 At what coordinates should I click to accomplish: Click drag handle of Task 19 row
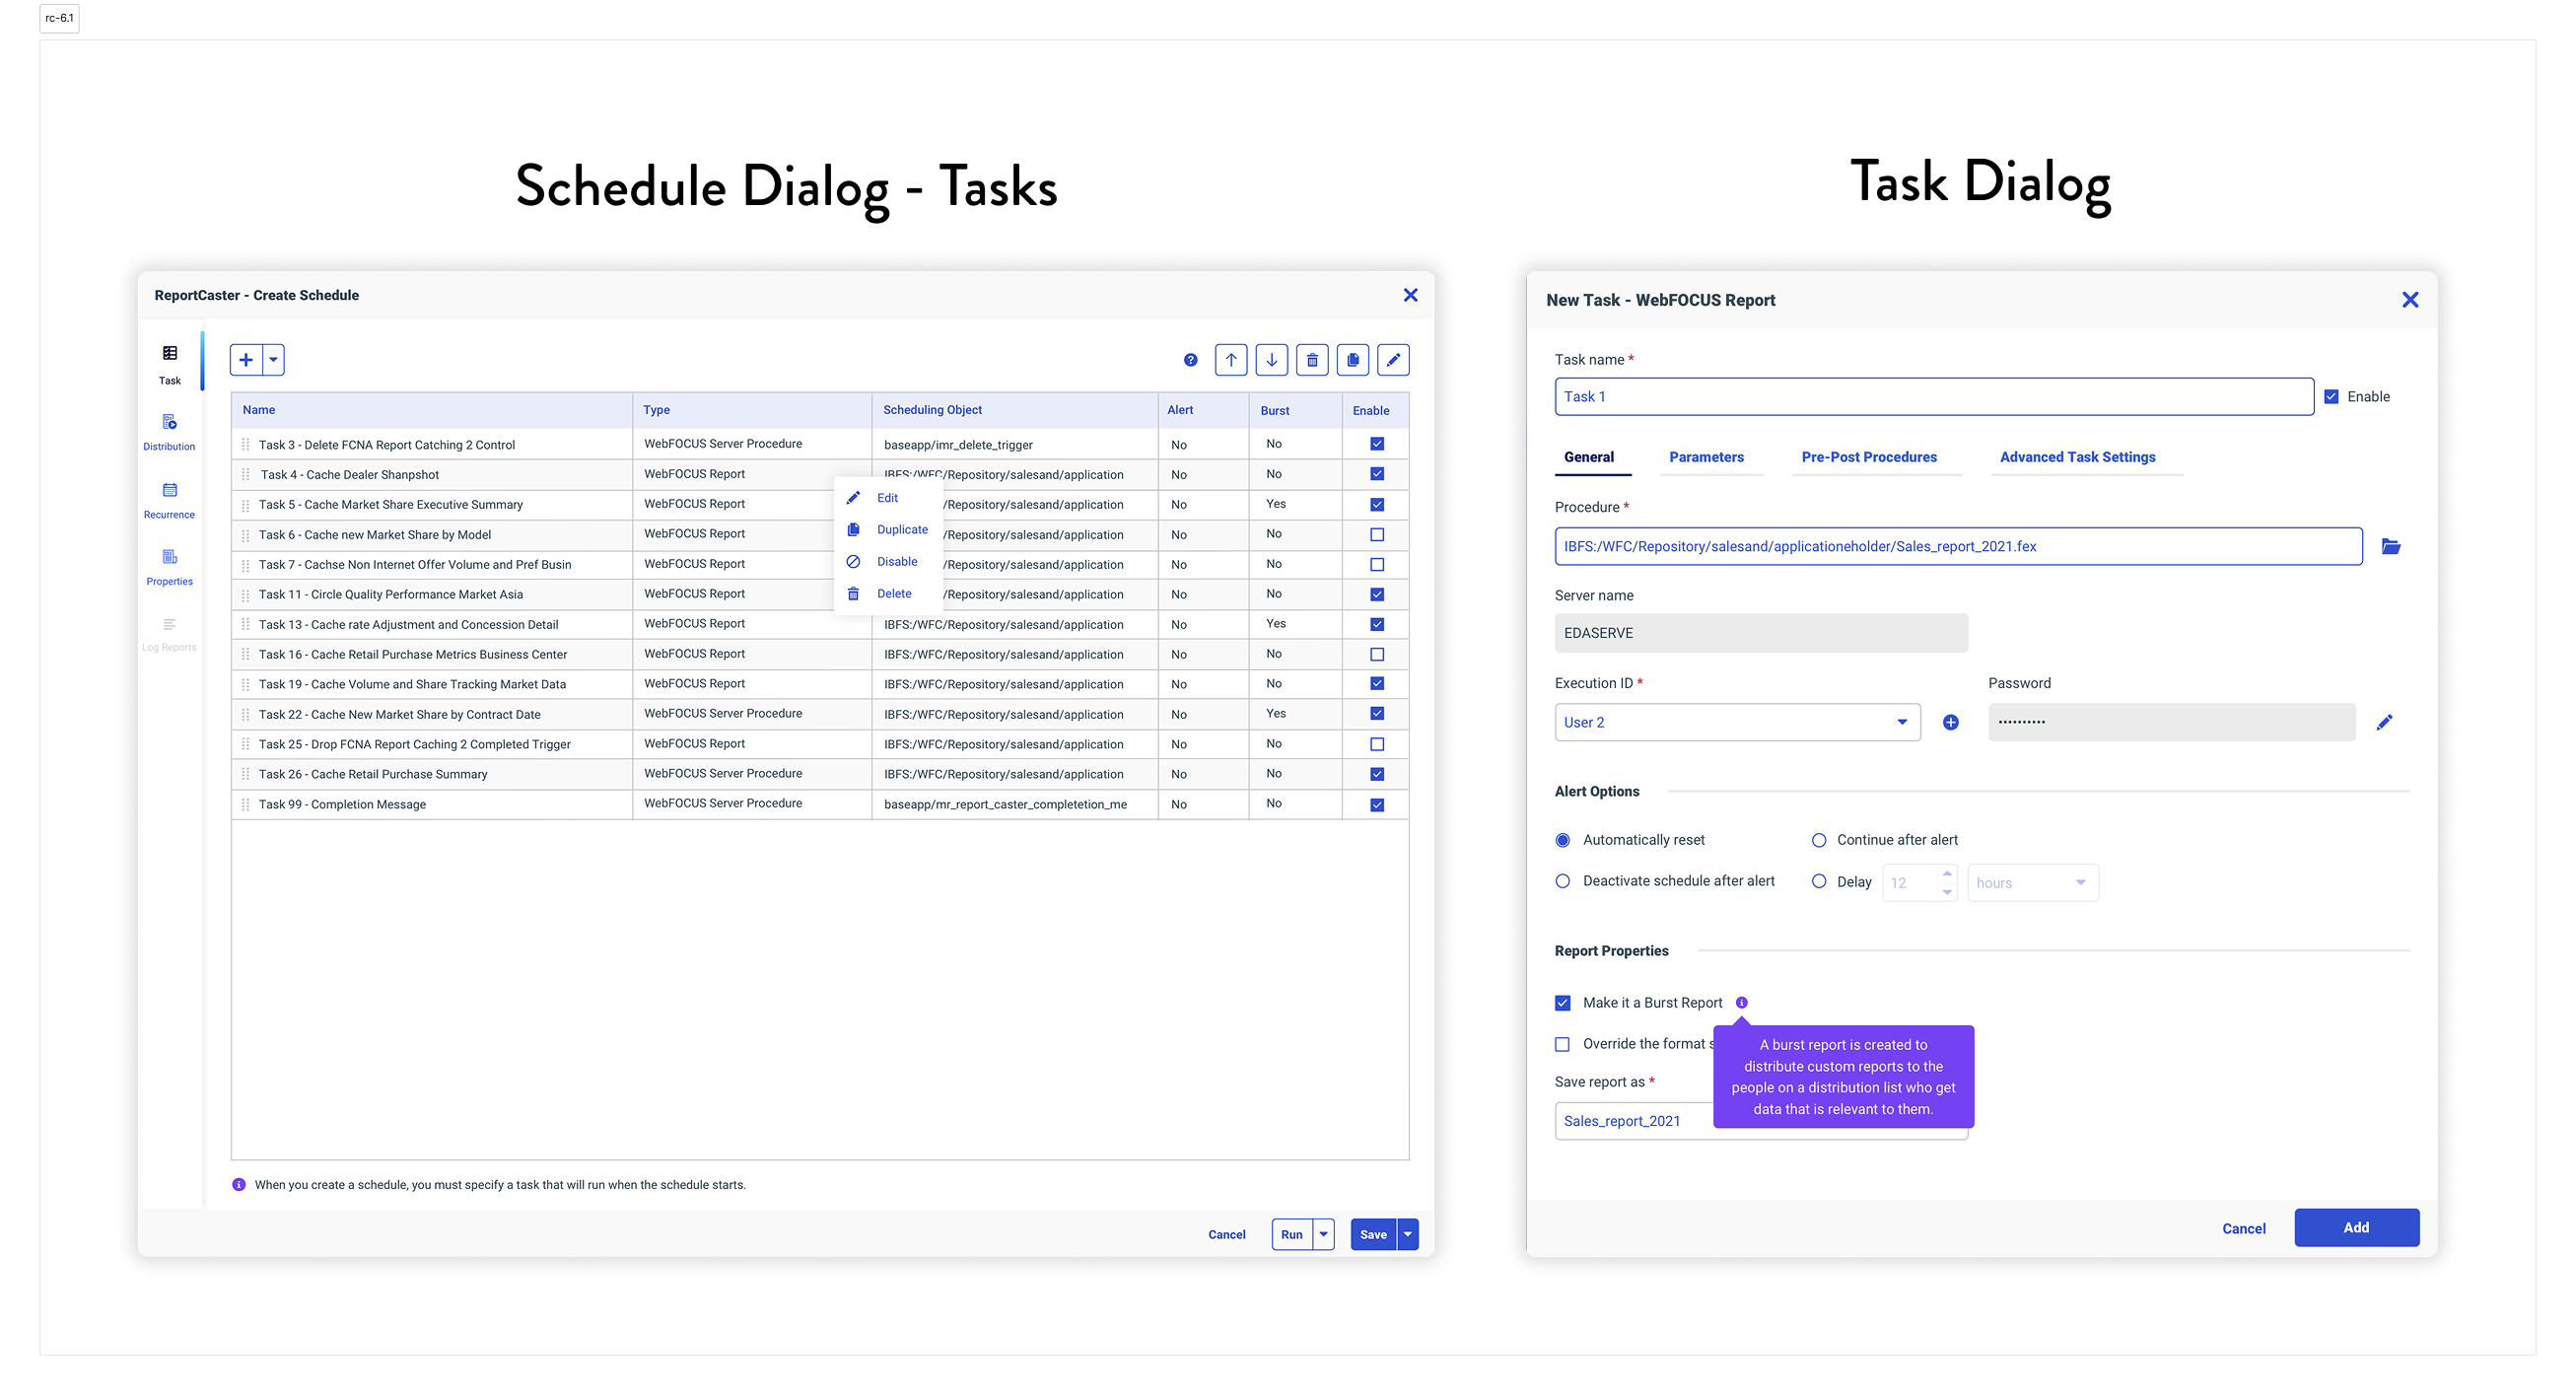click(245, 684)
